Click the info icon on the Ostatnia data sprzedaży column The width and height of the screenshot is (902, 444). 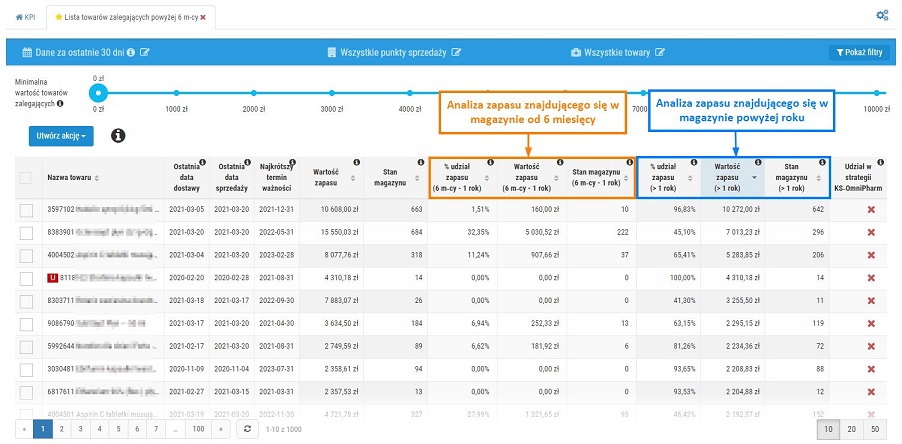tap(247, 162)
